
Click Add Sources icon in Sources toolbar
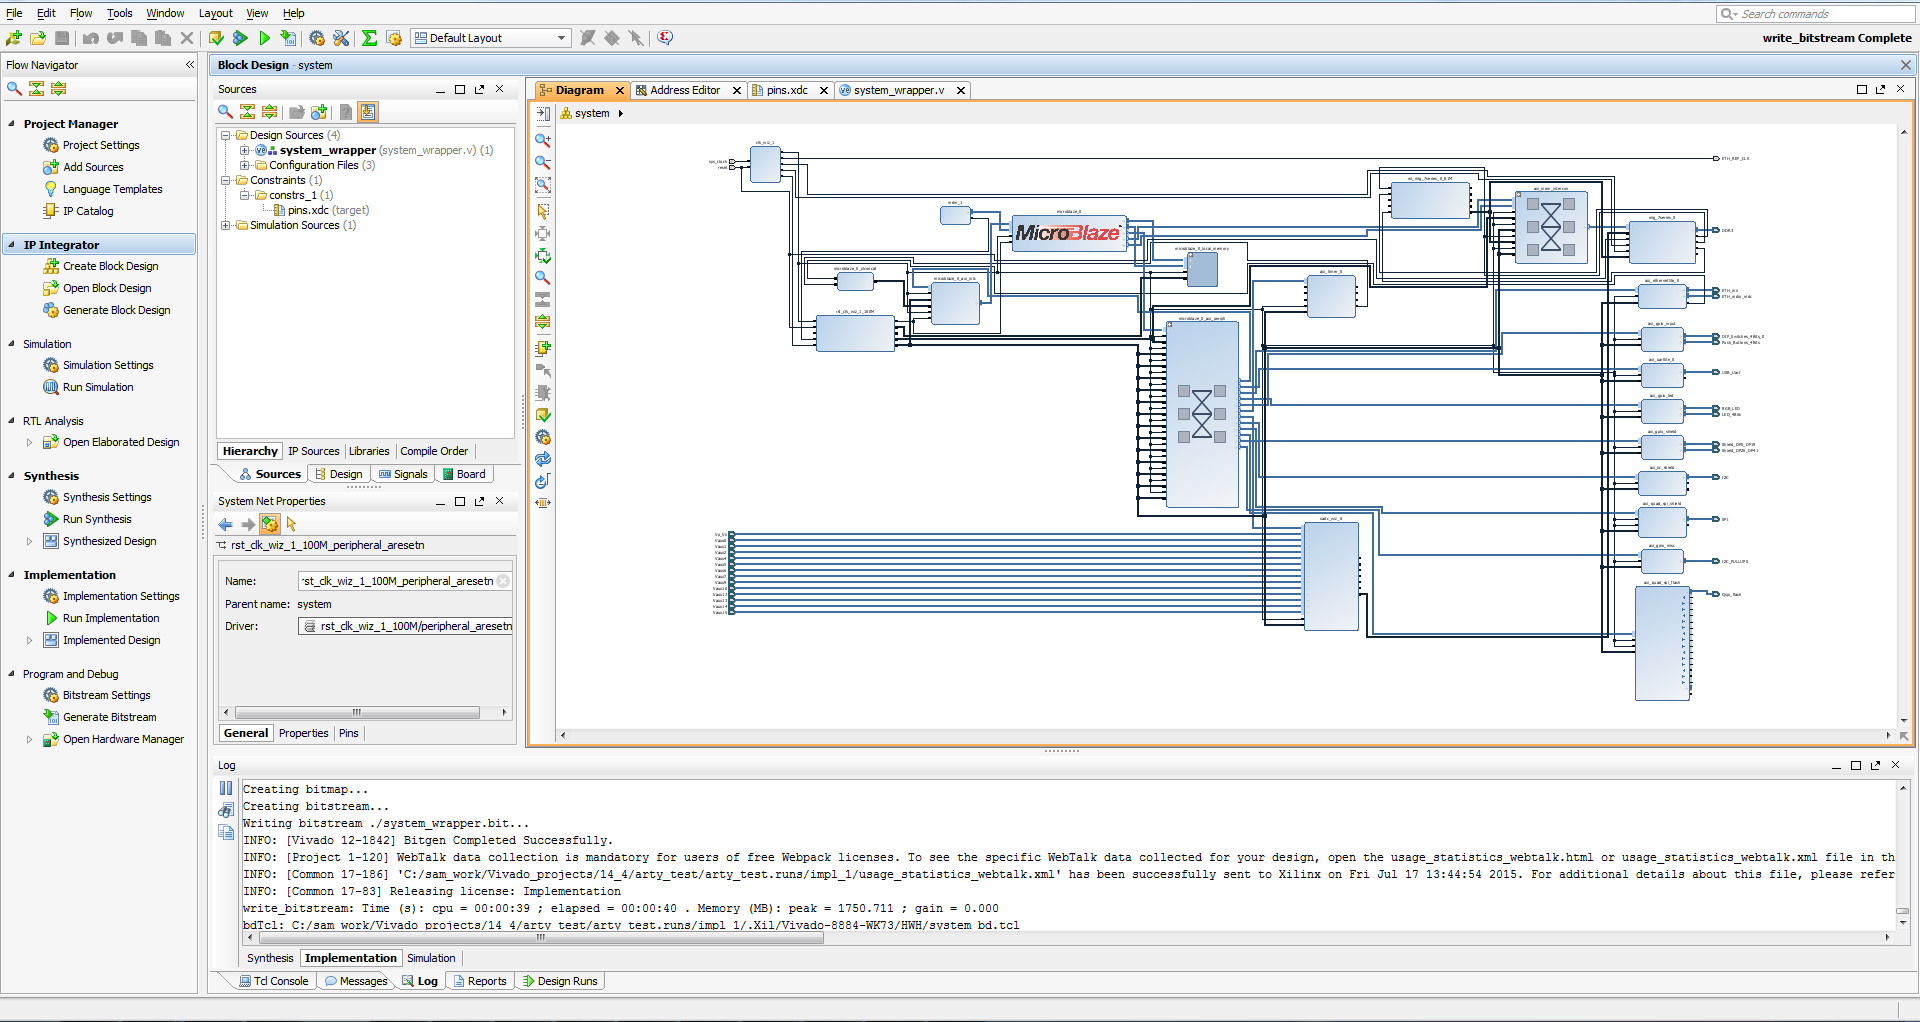point(319,112)
